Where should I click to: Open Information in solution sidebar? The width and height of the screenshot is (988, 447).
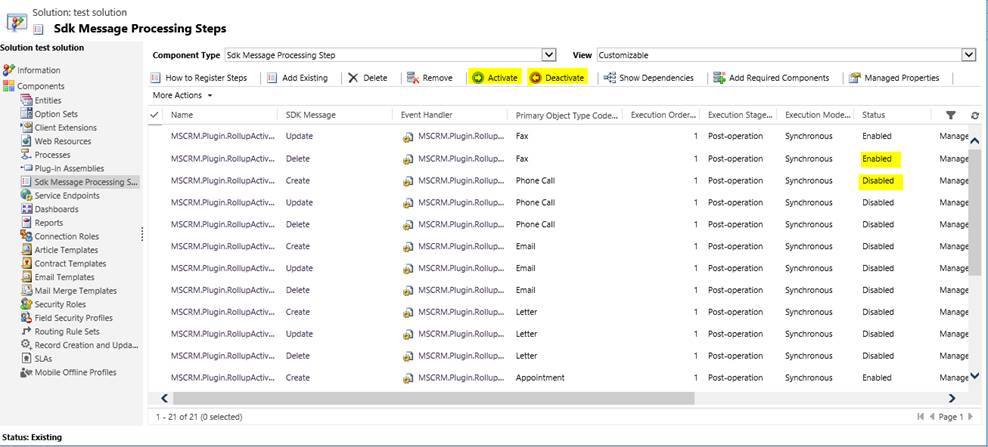(x=38, y=70)
